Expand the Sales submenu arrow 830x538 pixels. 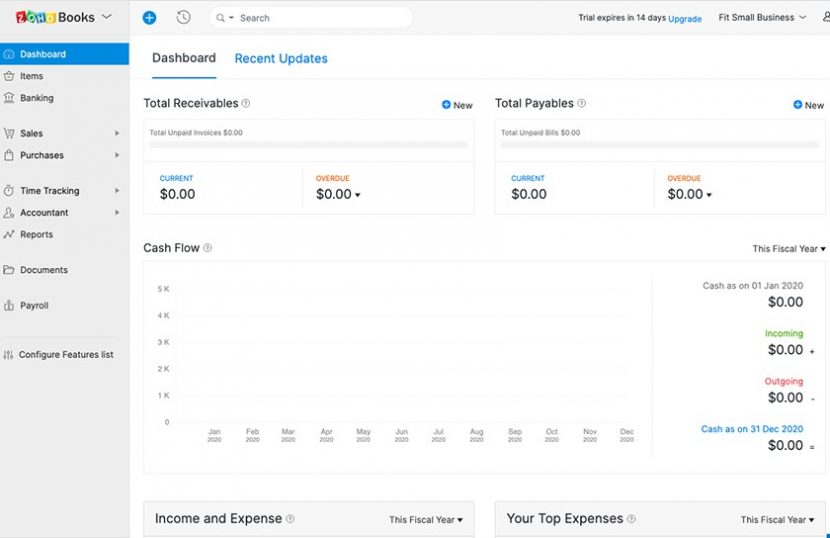[x=117, y=133]
